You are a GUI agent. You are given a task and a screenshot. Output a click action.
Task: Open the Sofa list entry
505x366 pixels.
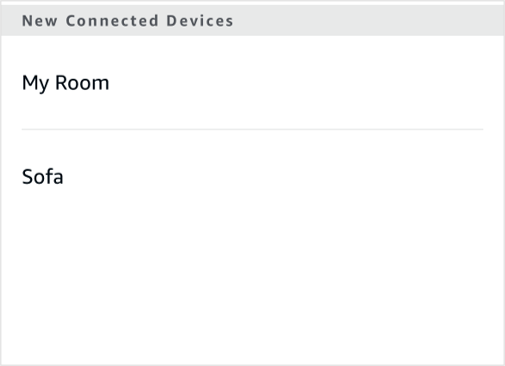252,176
